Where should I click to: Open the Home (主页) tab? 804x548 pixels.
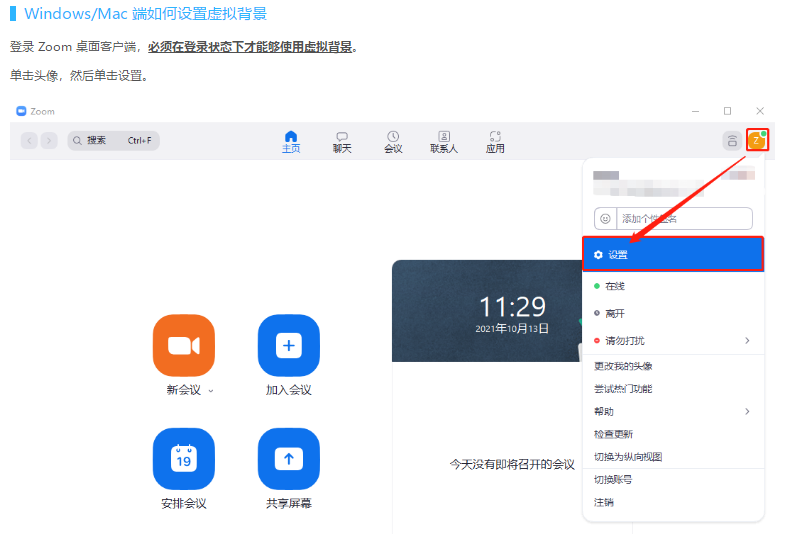291,141
